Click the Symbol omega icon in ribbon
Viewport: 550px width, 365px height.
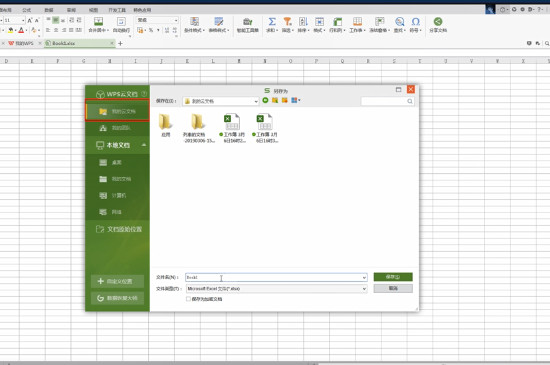click(x=416, y=22)
